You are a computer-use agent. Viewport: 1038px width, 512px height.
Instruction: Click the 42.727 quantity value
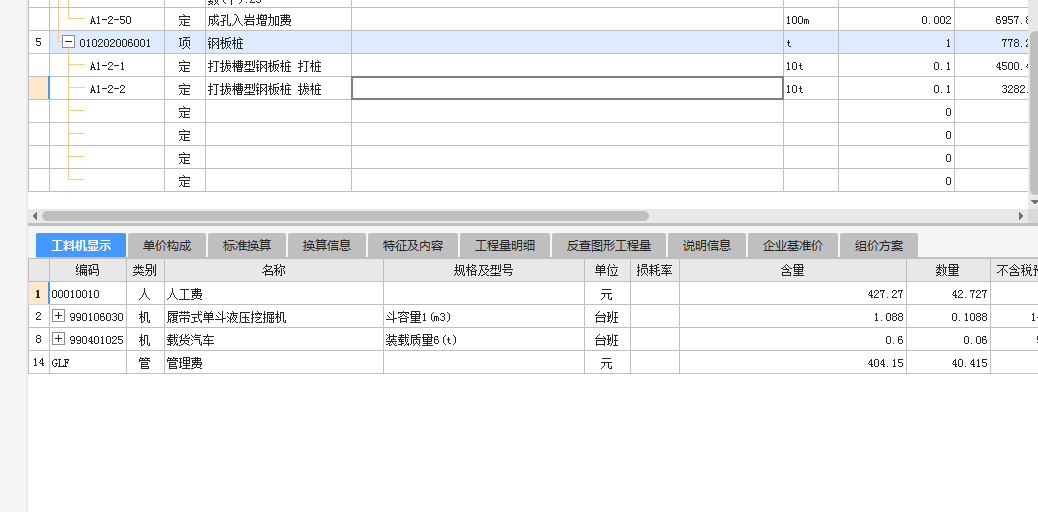point(947,293)
